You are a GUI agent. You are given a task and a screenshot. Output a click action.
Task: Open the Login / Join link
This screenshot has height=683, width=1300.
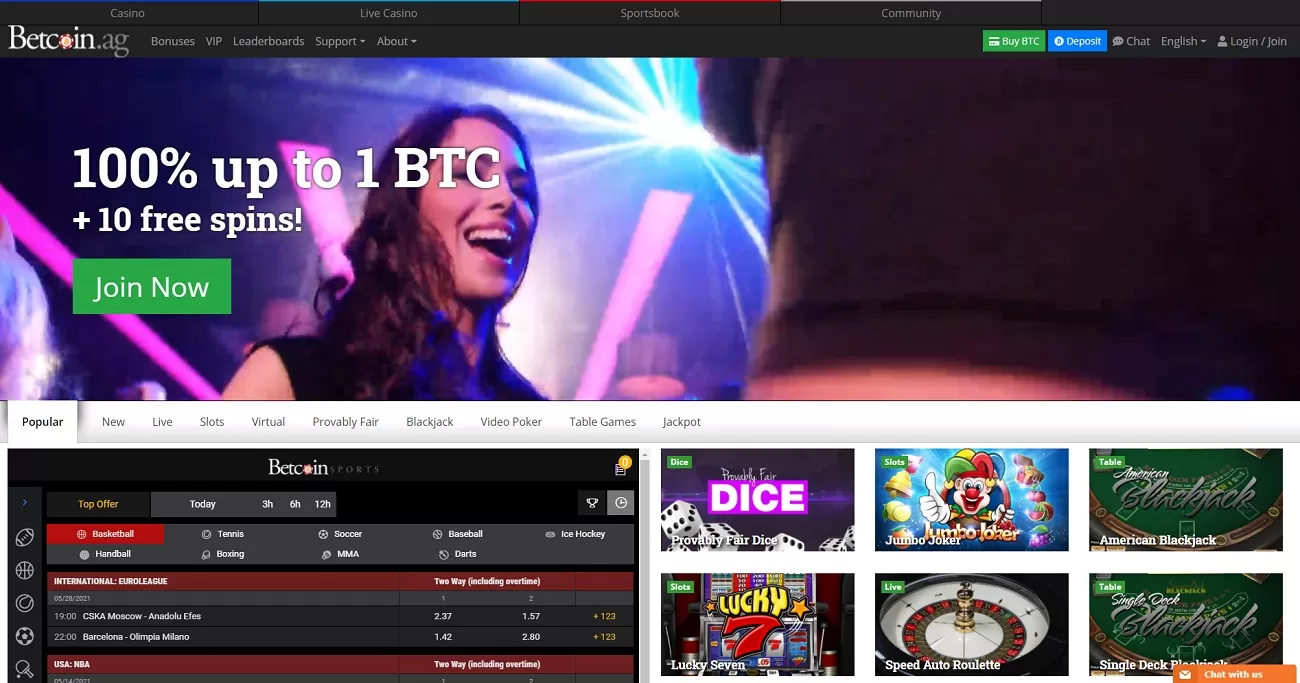point(1251,41)
